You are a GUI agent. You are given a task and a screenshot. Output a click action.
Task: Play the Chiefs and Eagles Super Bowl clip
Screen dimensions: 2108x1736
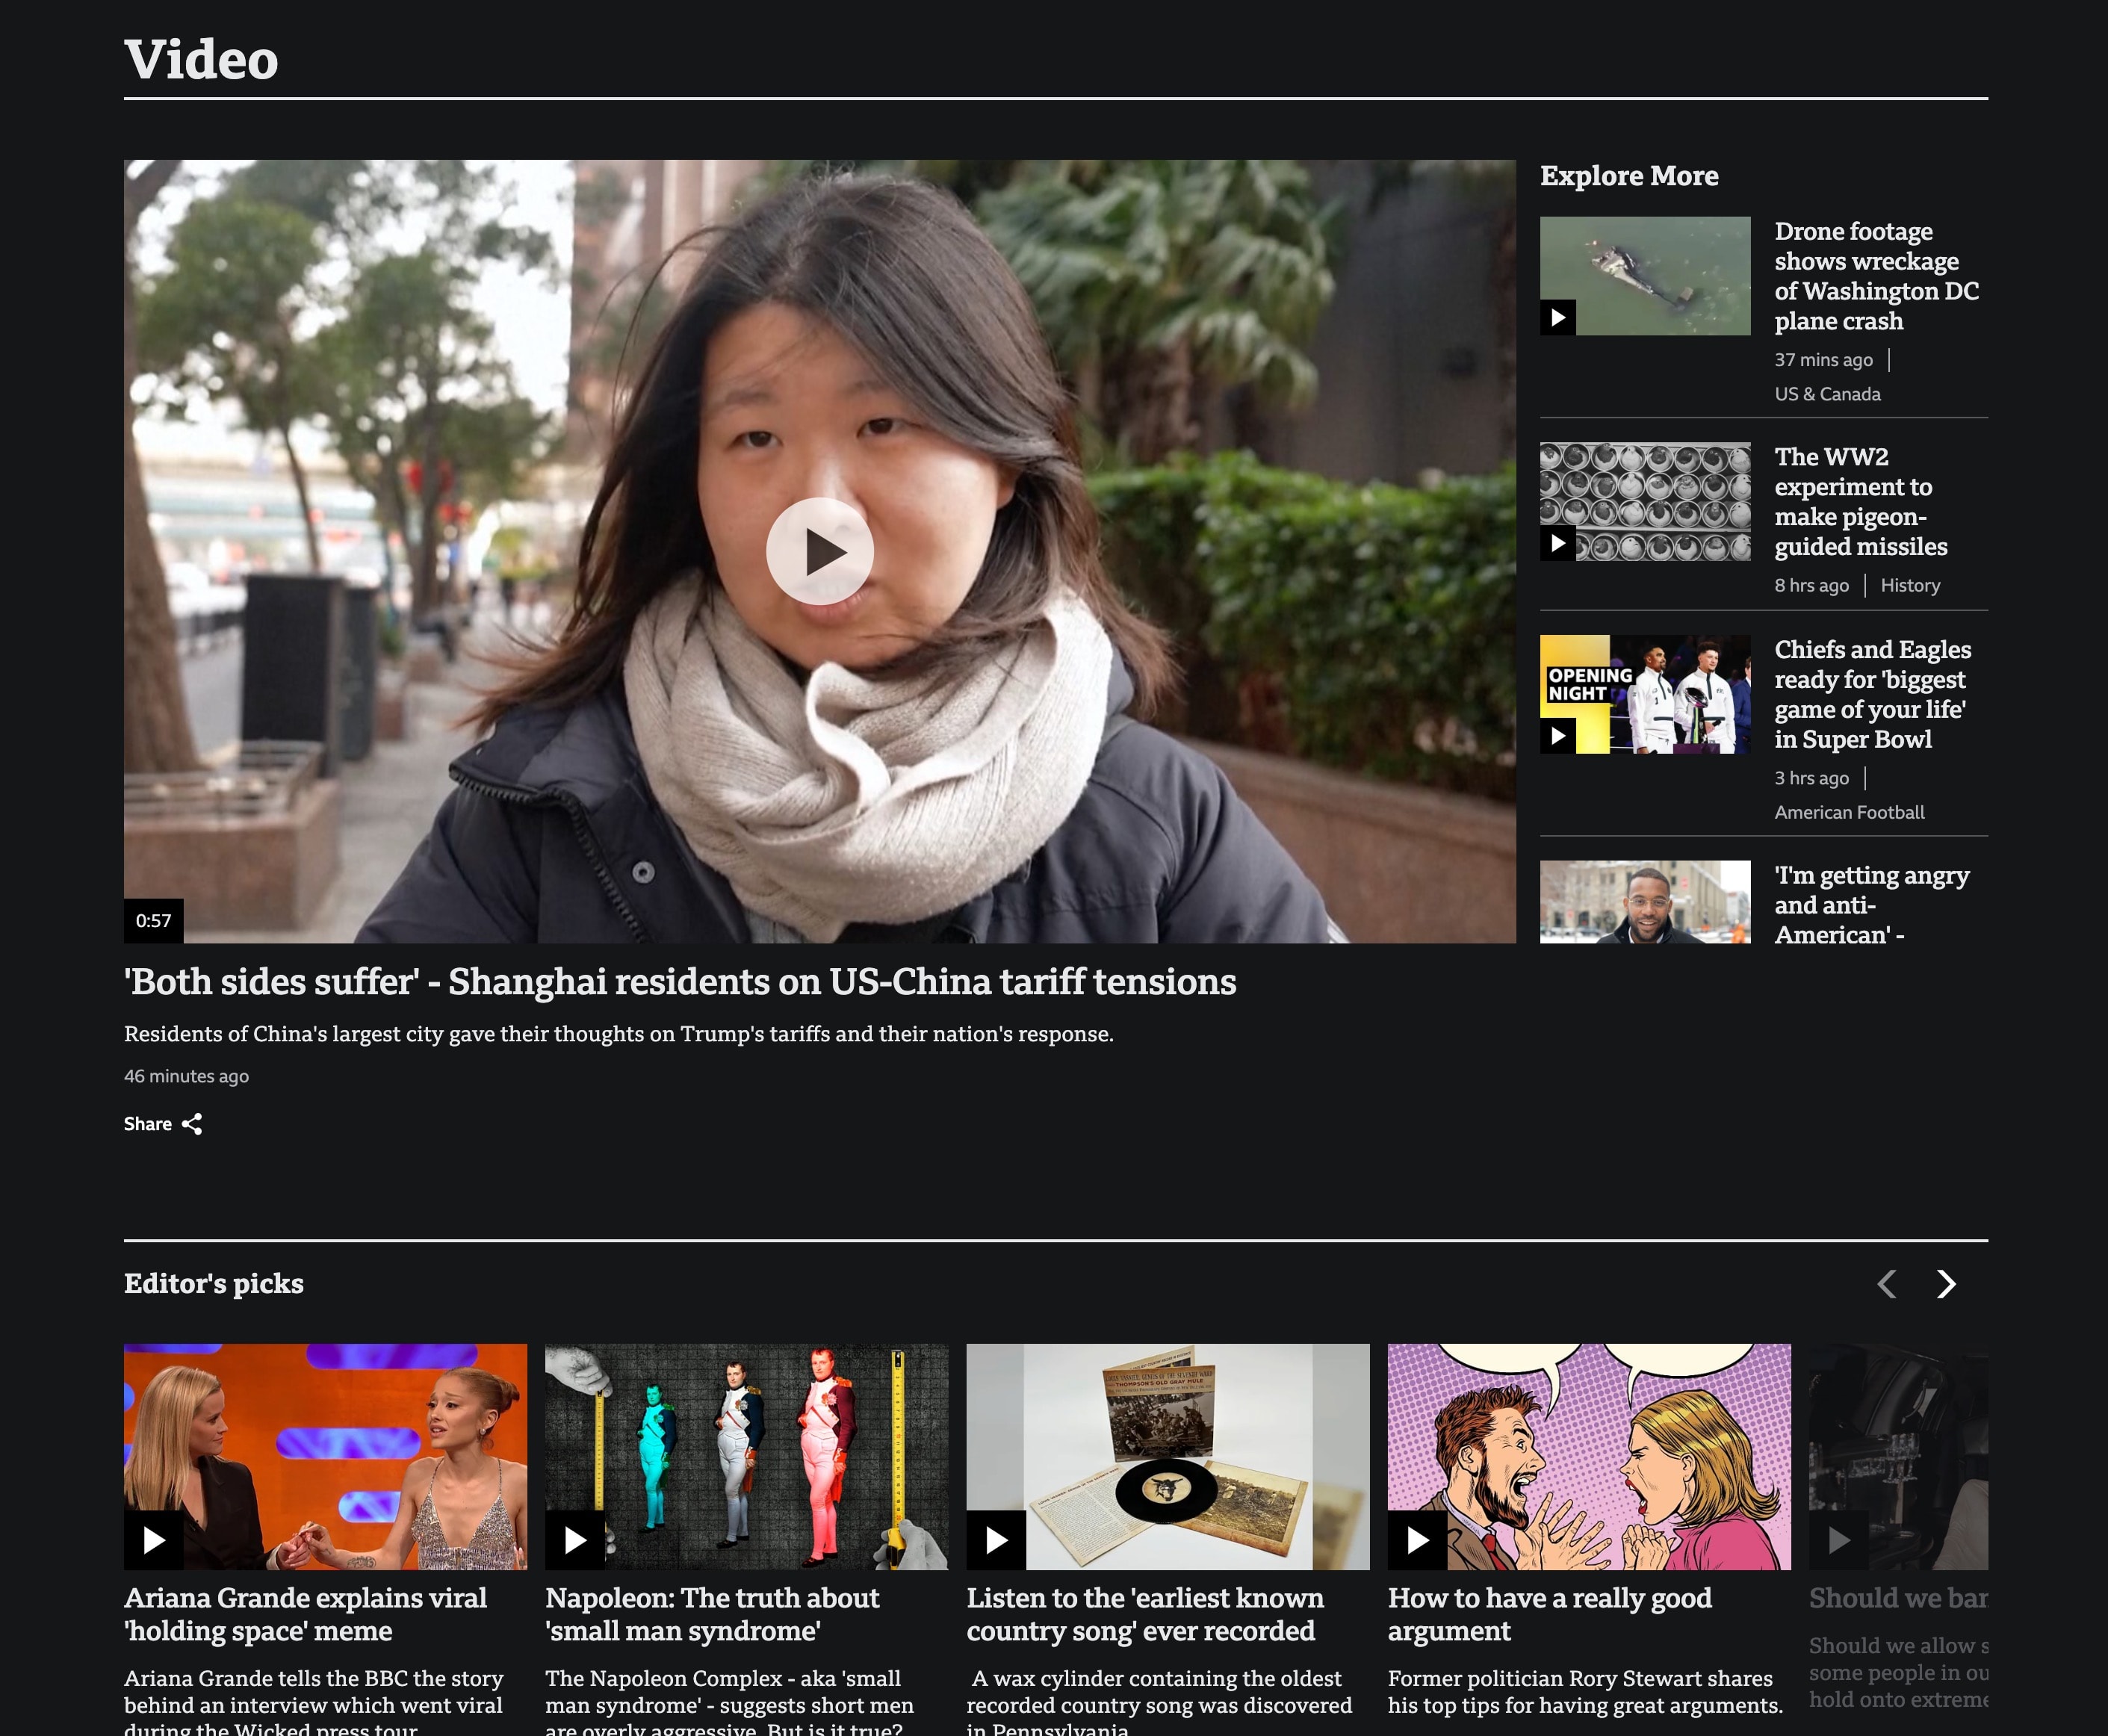pyautogui.click(x=1557, y=736)
